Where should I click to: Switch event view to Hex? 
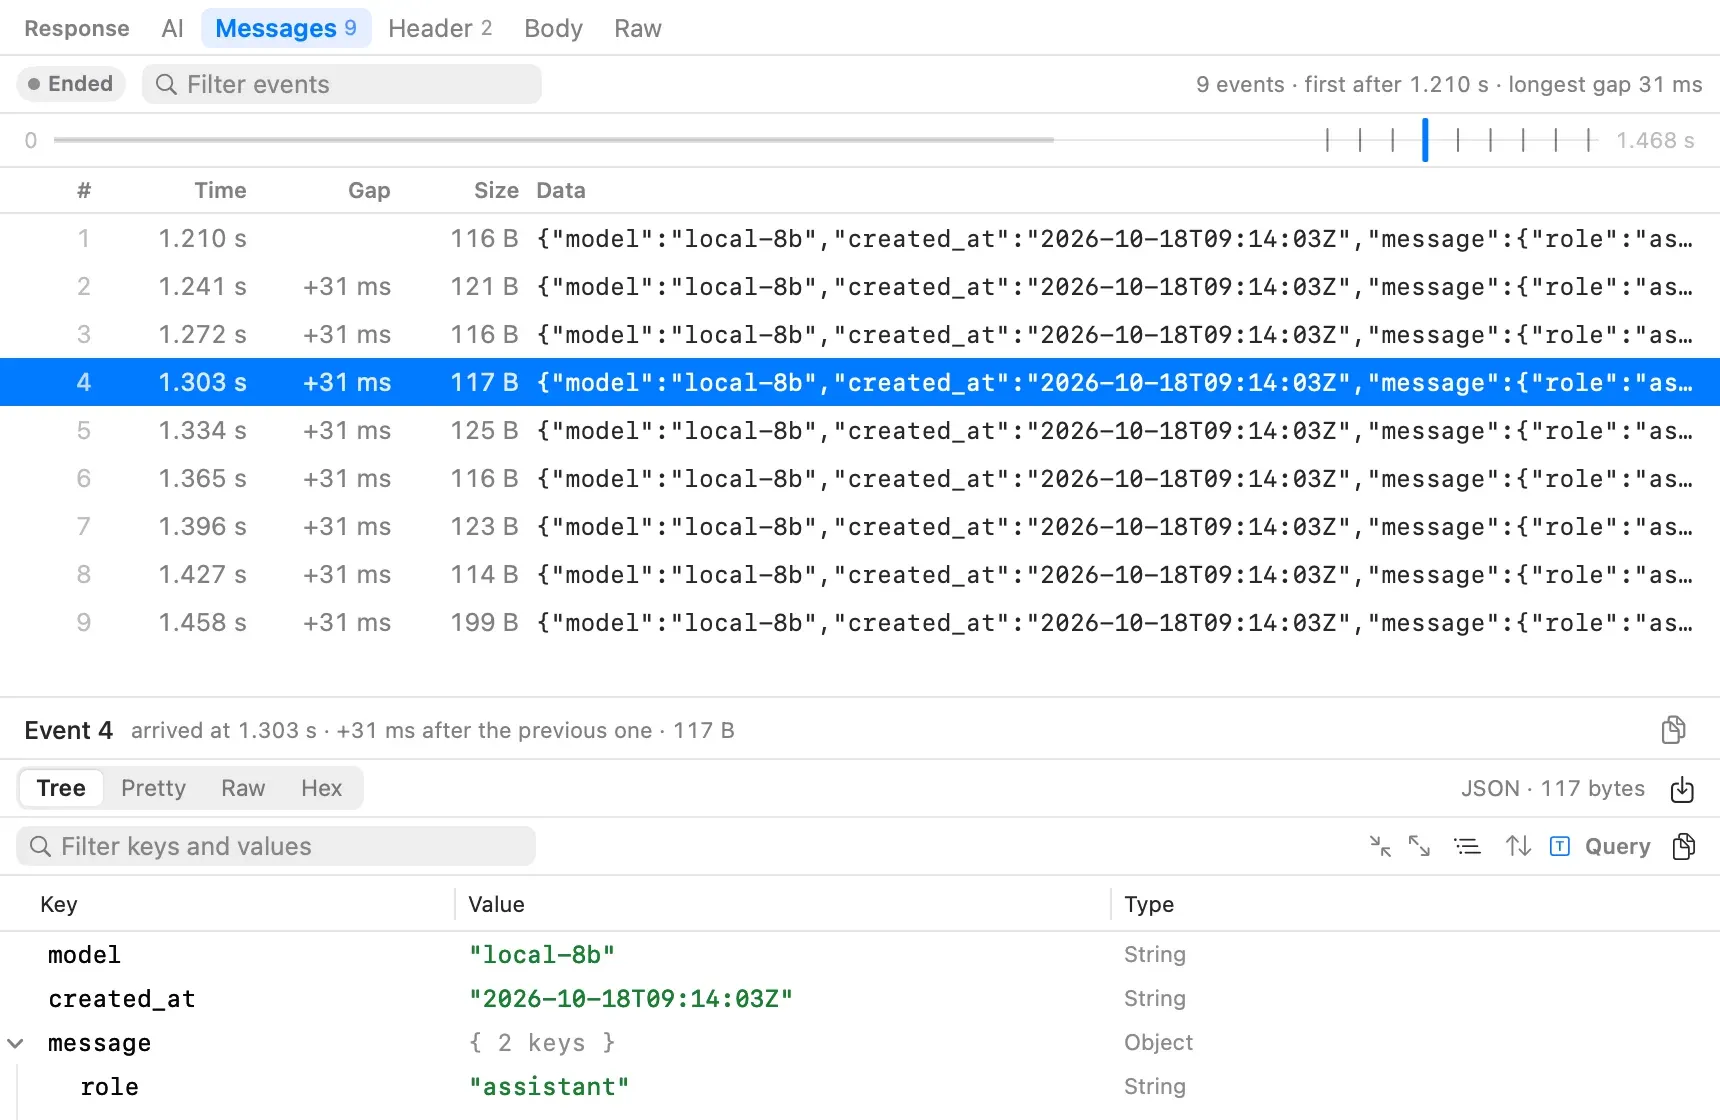321,788
